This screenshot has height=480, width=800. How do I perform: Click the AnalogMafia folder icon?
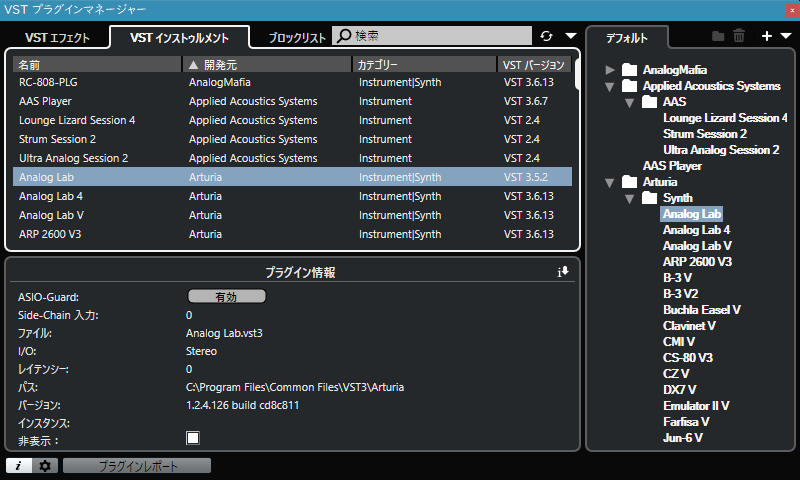(x=630, y=69)
